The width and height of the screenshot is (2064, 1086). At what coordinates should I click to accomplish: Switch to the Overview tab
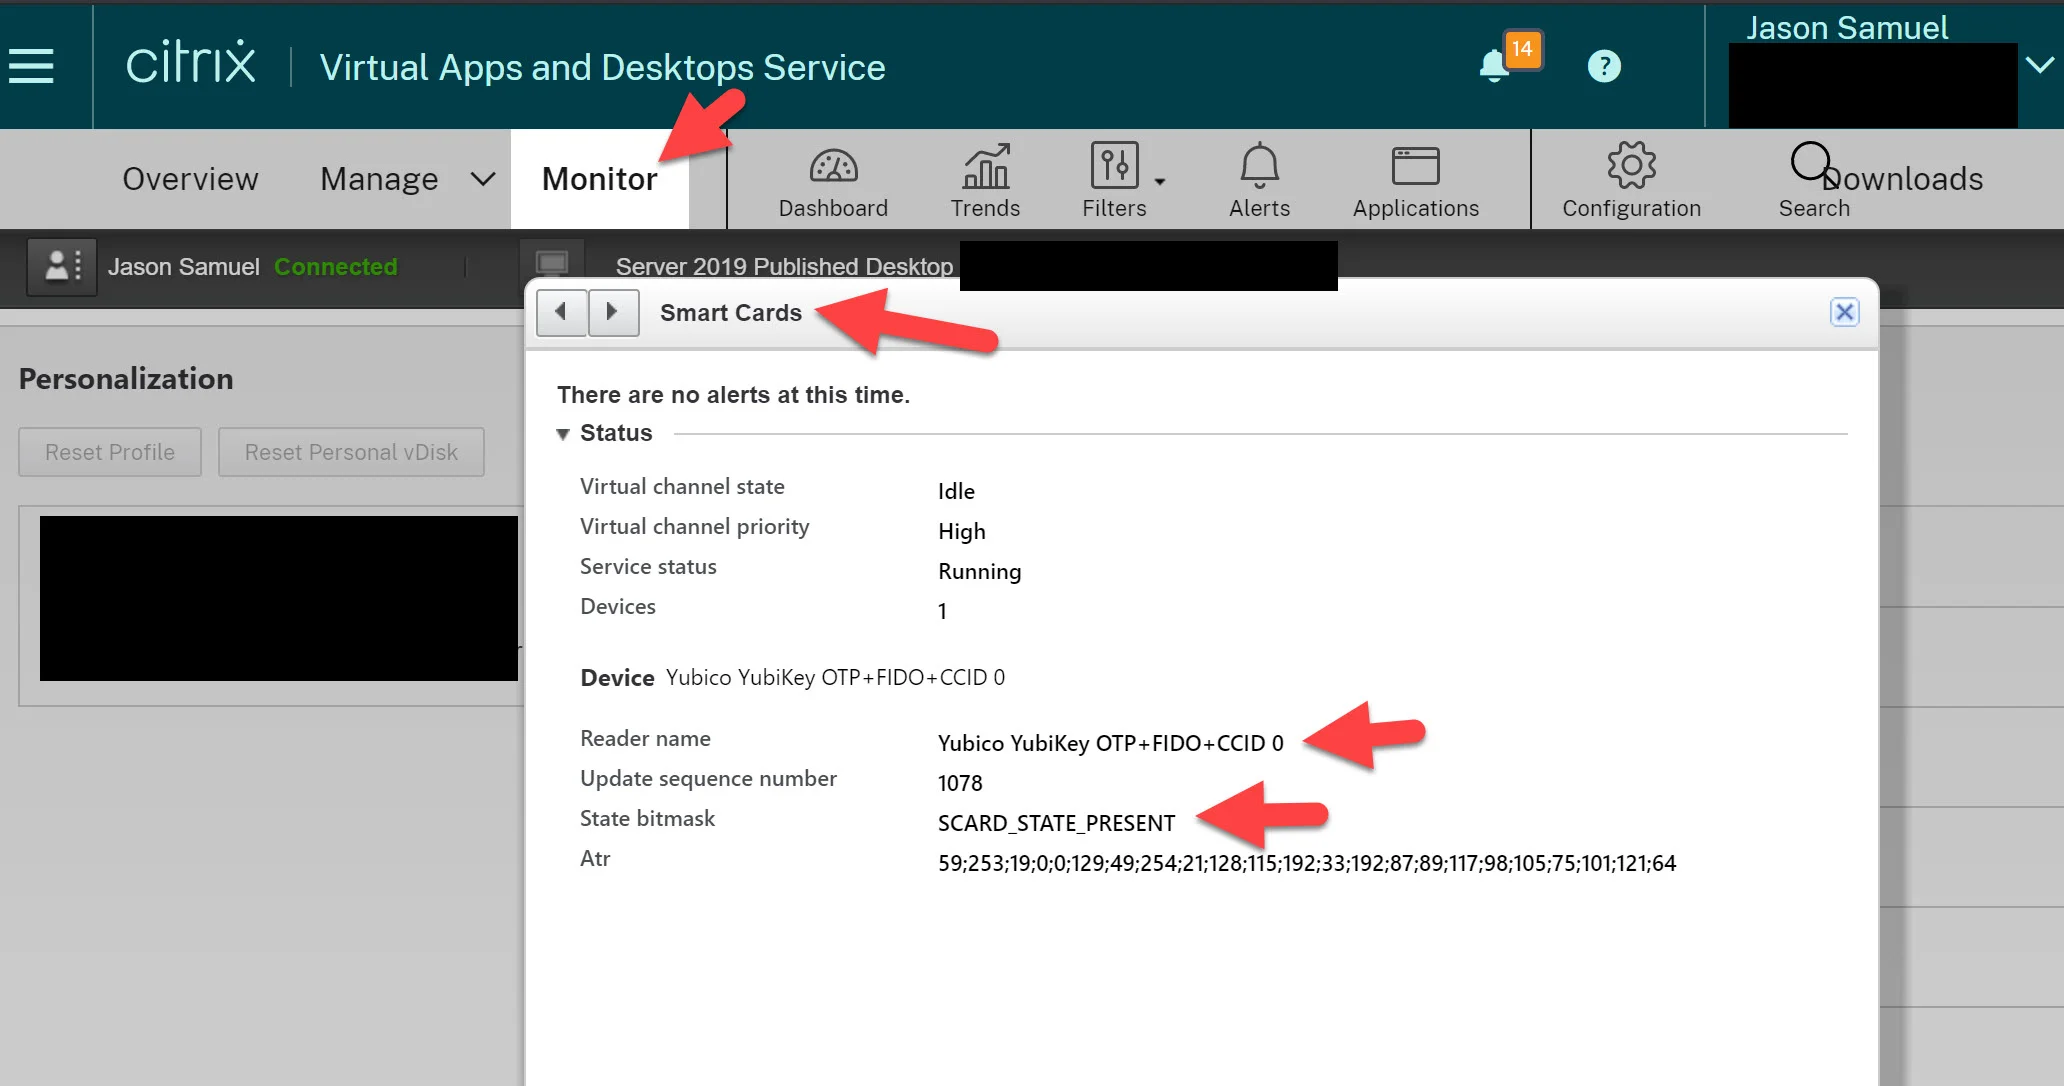tap(190, 179)
